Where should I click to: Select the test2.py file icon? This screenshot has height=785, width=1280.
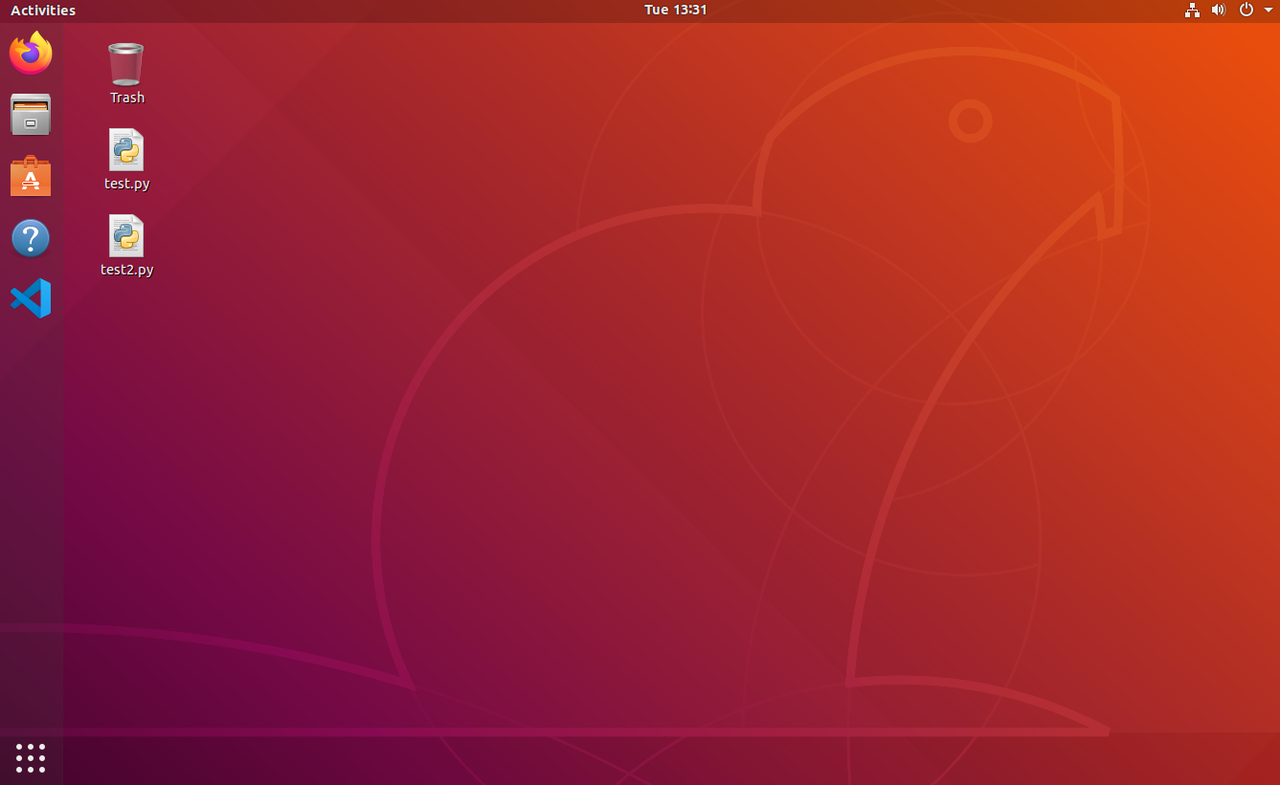click(x=126, y=236)
